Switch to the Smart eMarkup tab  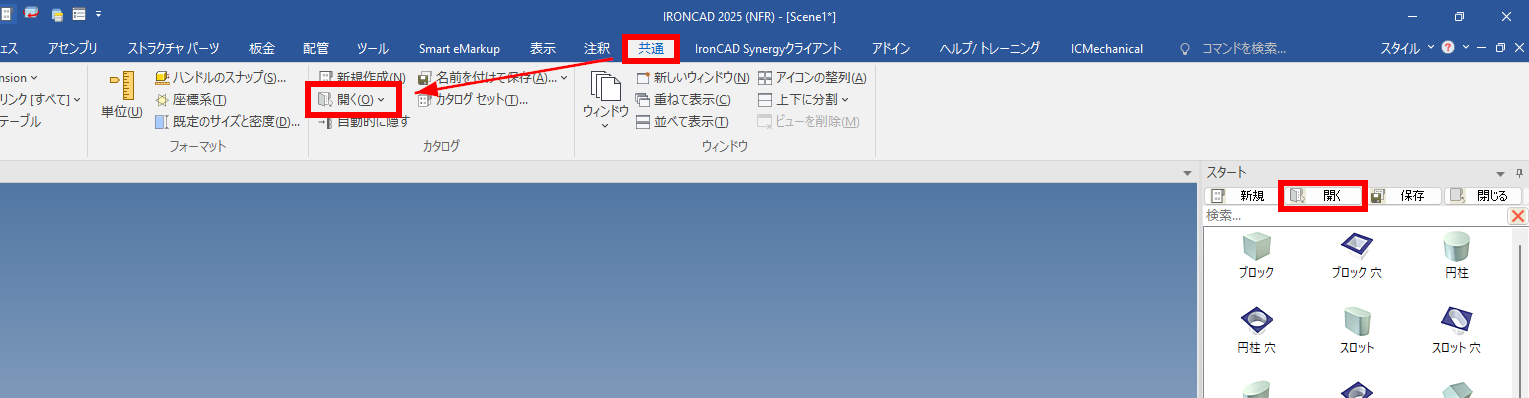tap(459, 48)
